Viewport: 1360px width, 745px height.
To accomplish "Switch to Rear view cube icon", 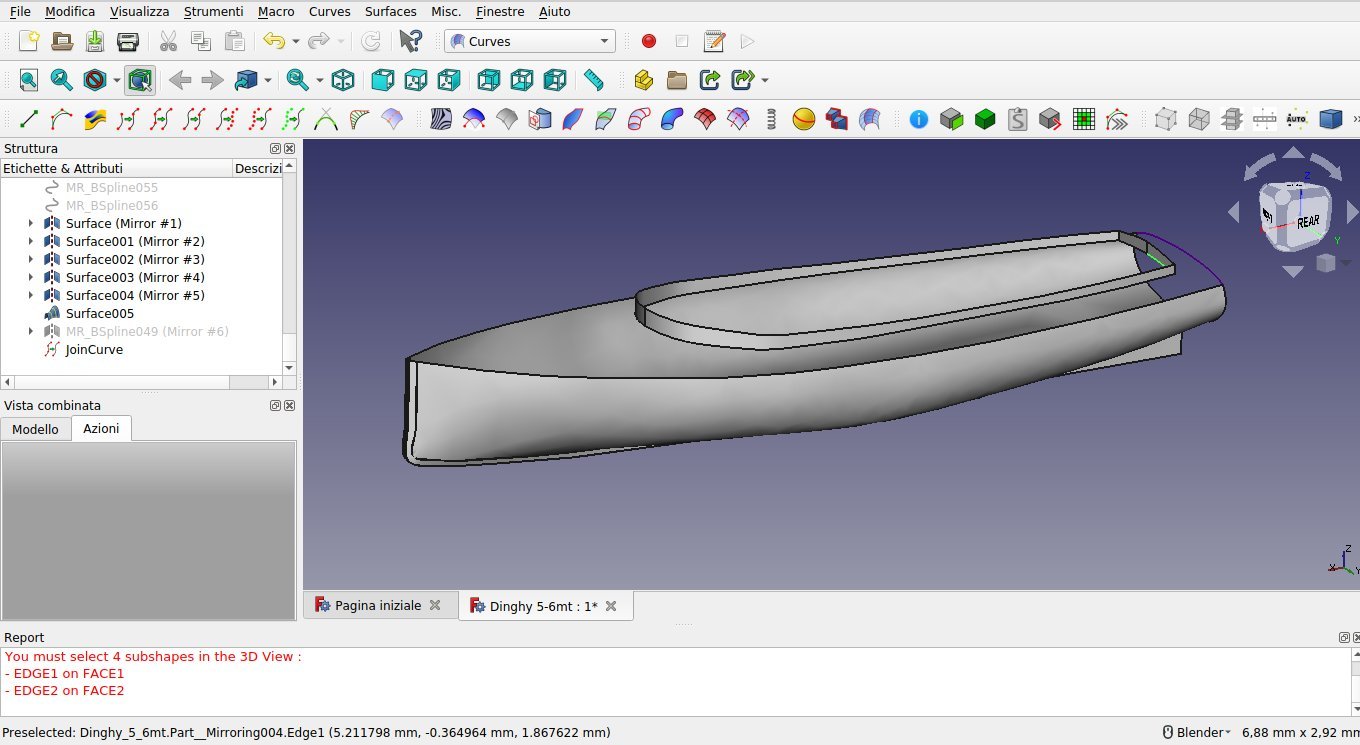I will pos(489,80).
